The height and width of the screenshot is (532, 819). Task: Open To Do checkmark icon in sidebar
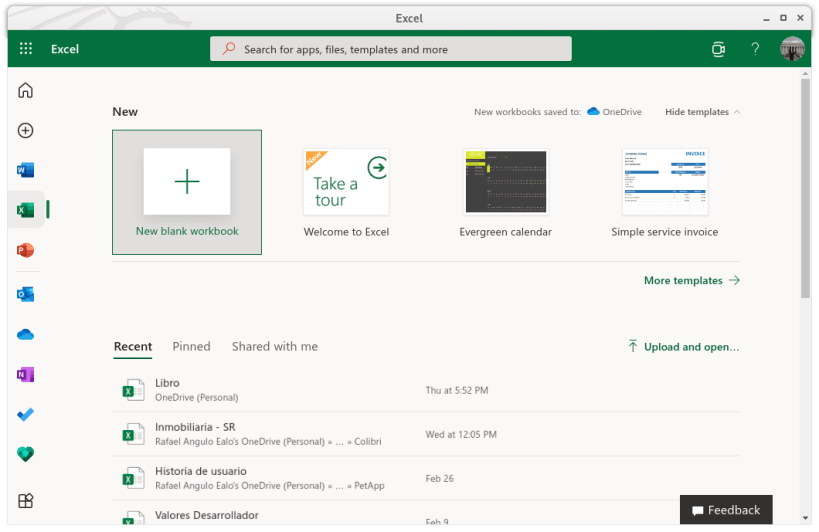point(26,415)
